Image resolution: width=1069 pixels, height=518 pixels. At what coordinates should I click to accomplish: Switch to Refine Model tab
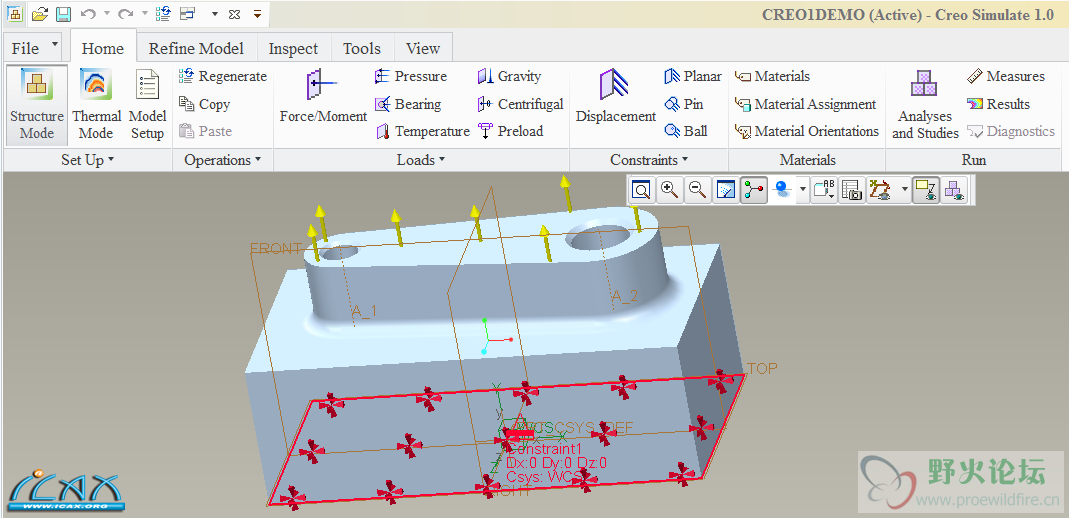[x=196, y=48]
